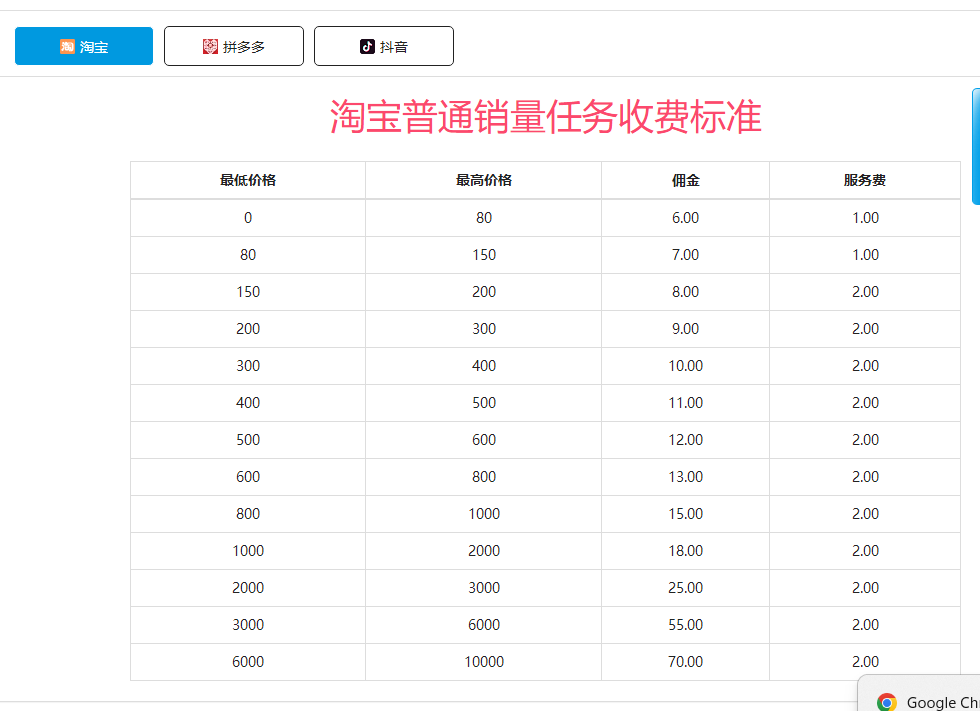Click the 25.00 commission cell
This screenshot has width=980, height=711.
(x=686, y=588)
